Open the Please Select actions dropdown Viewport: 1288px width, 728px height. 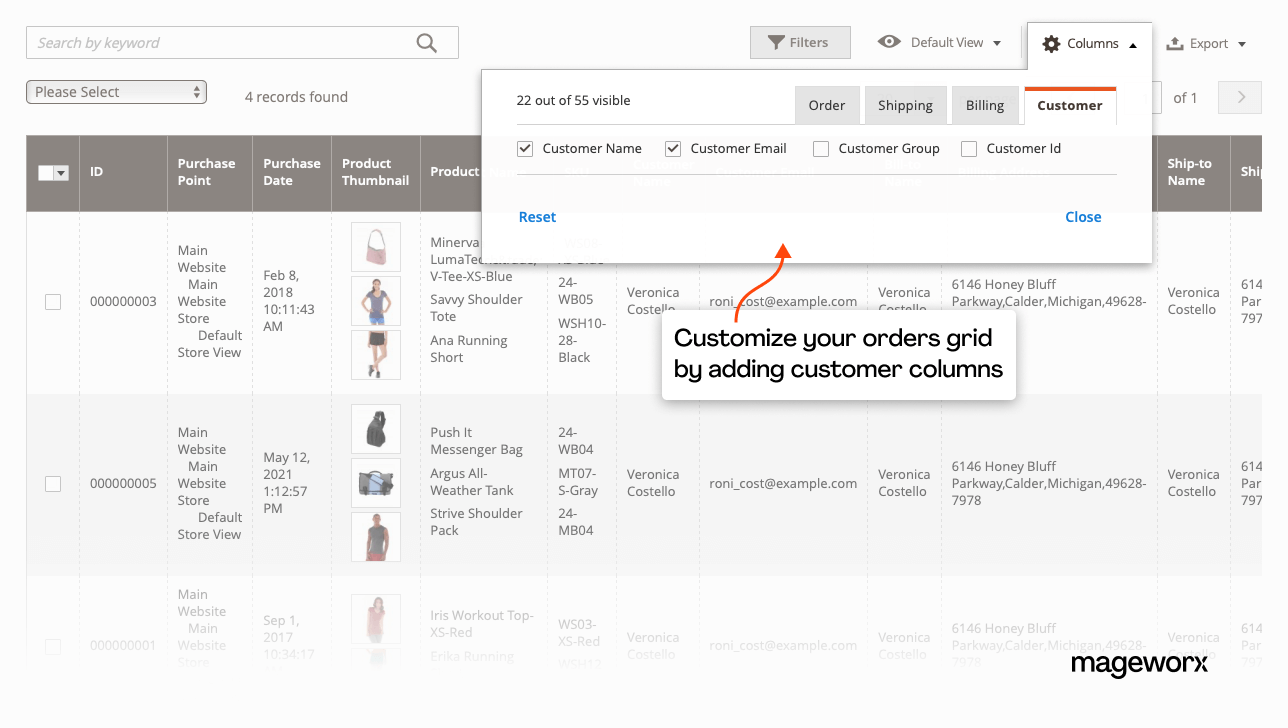coord(116,92)
